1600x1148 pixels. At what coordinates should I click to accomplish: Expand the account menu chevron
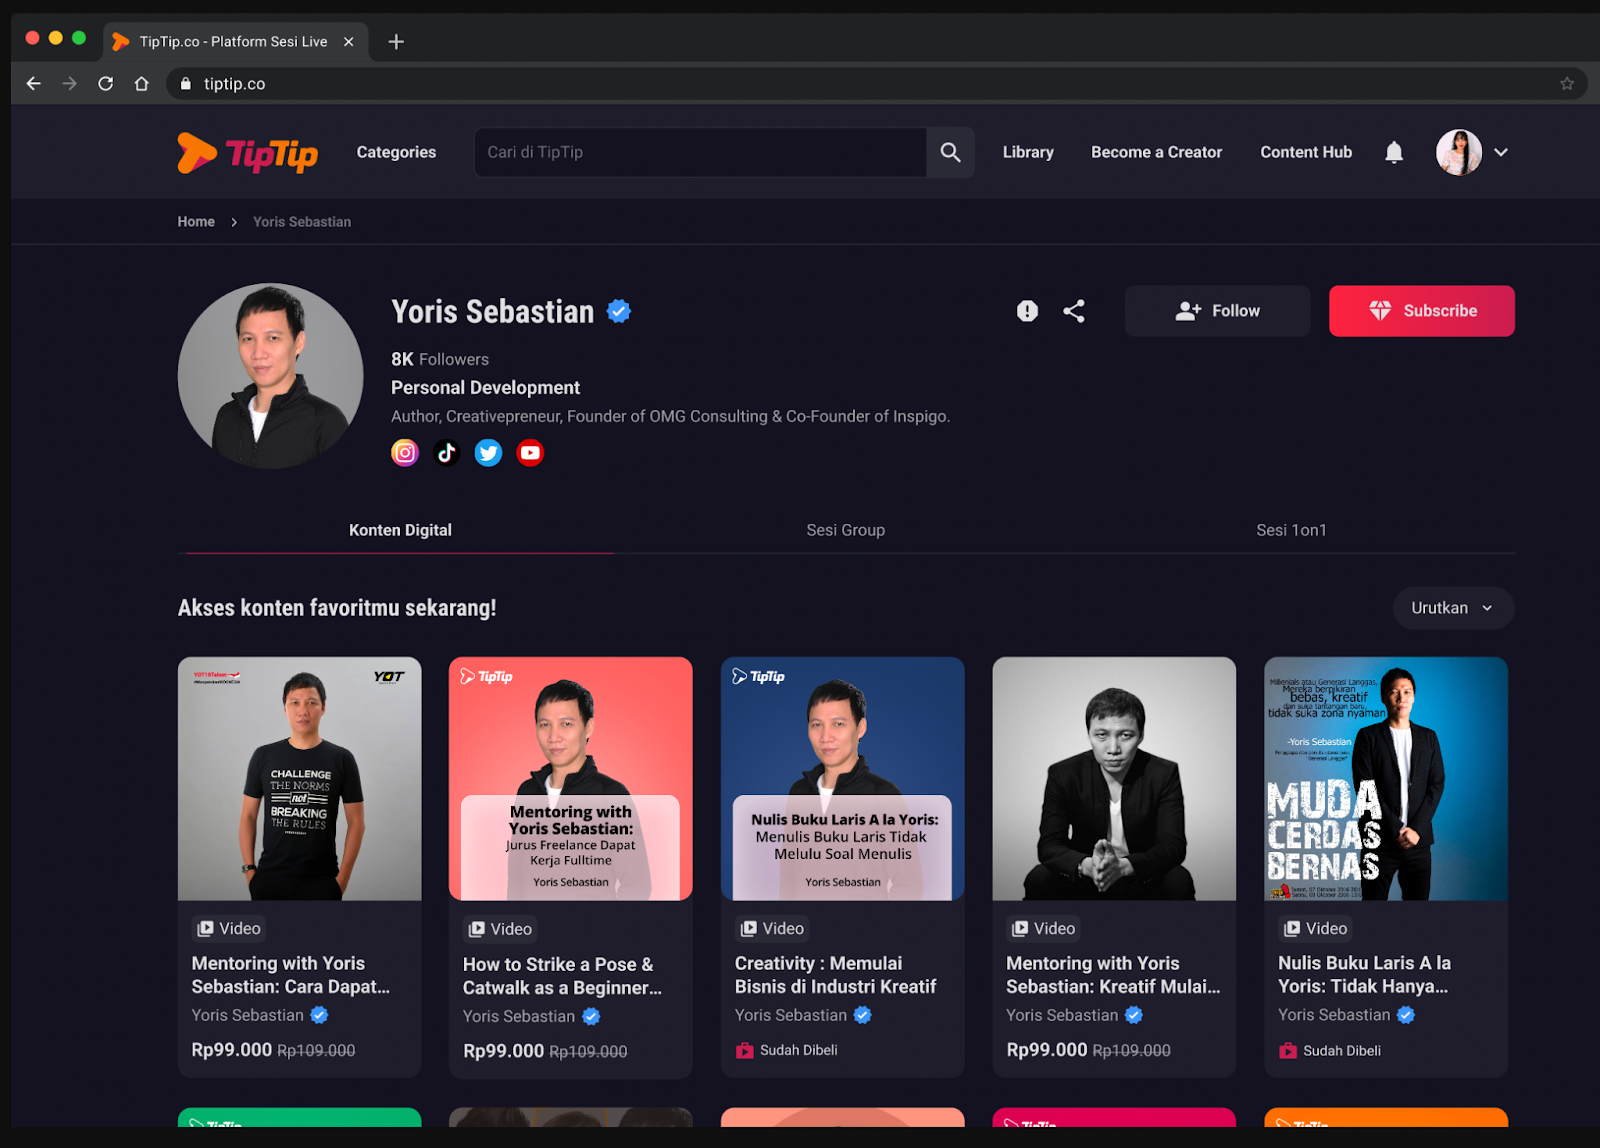tap(1501, 152)
